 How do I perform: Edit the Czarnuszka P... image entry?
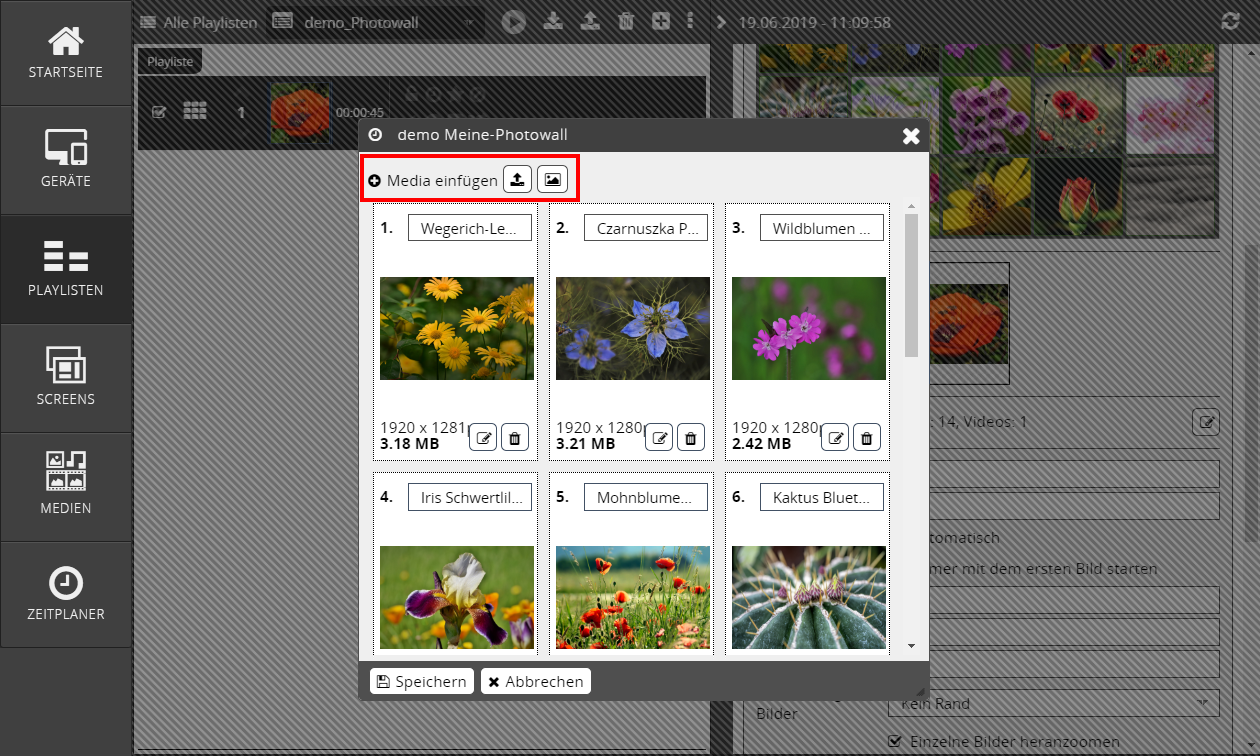pos(659,437)
